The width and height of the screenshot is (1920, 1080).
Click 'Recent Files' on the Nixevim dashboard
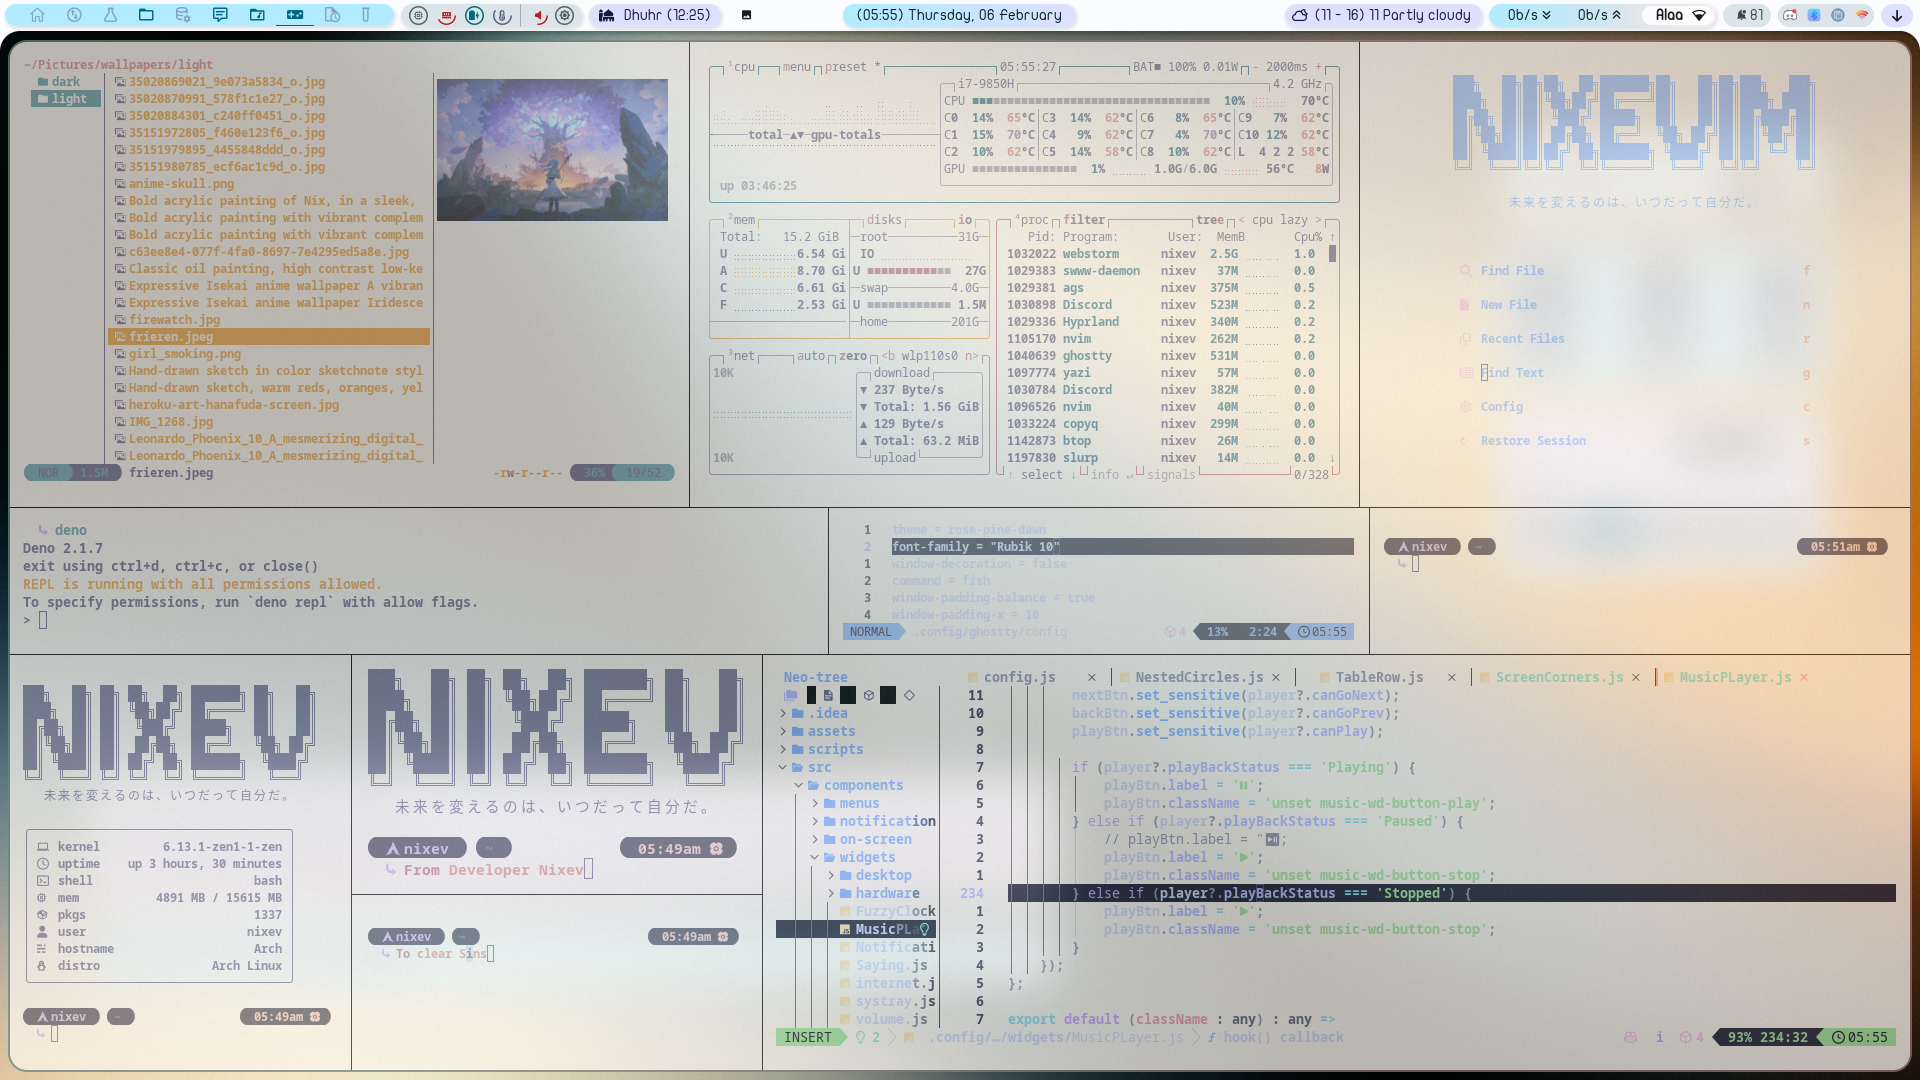1522,339
